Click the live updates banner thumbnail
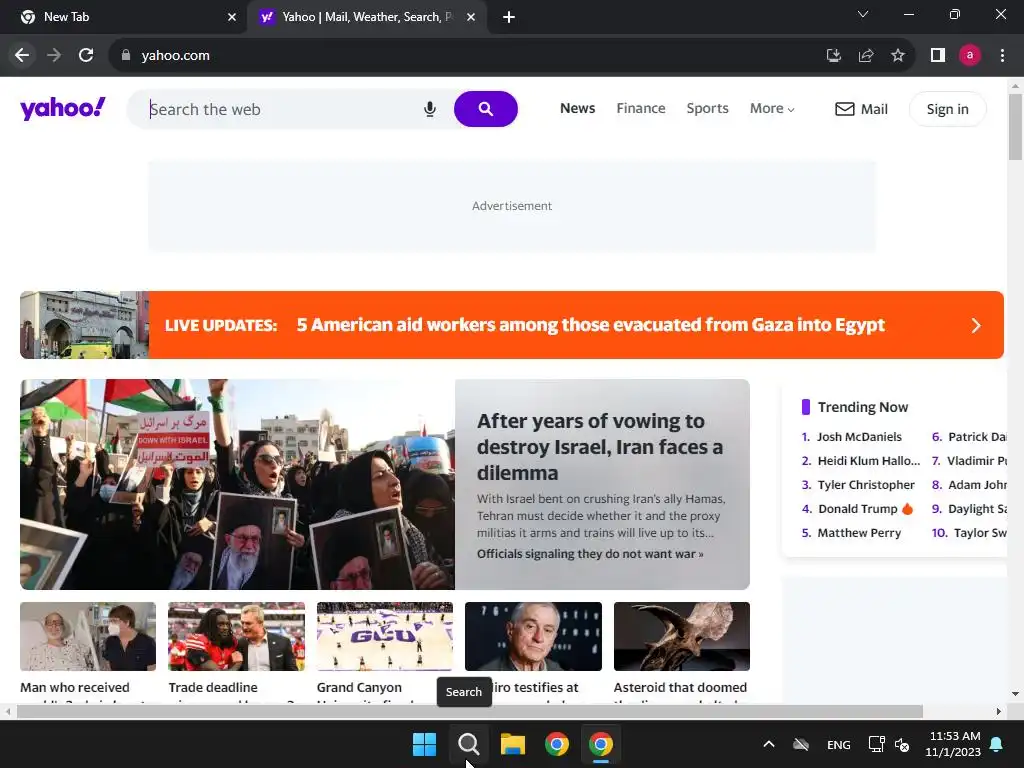 point(84,325)
